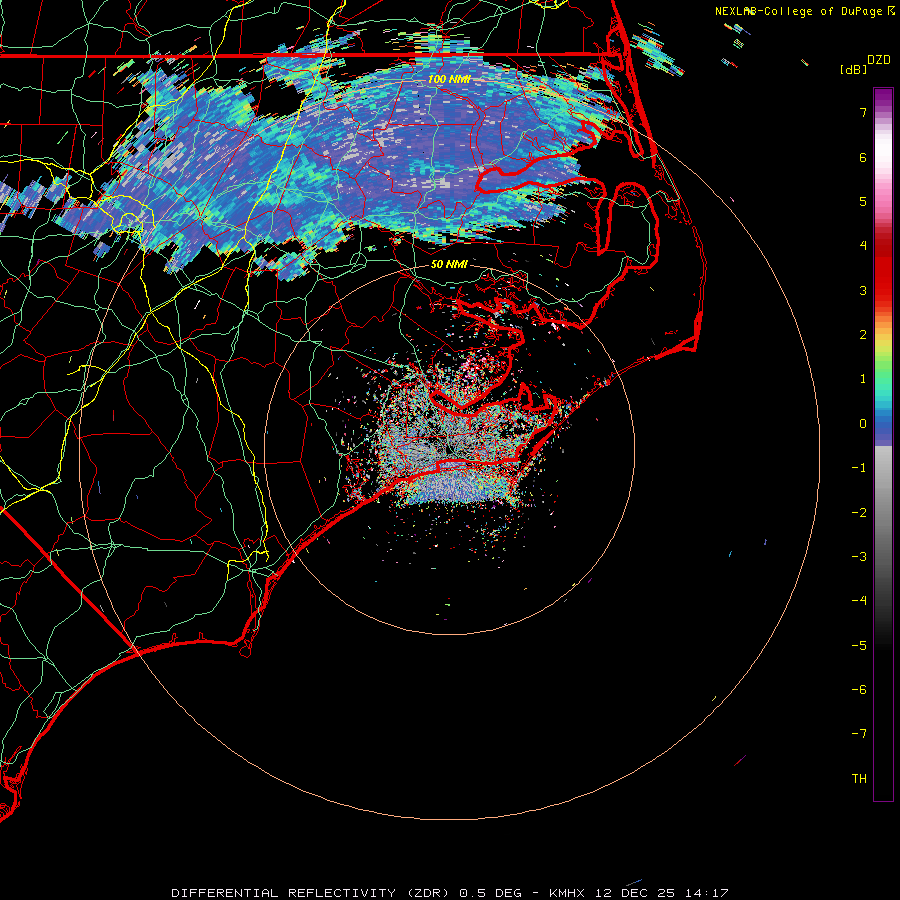Screen dimensions: 900x900
Task: Click the 1 value on color scale
Action: 863,379
